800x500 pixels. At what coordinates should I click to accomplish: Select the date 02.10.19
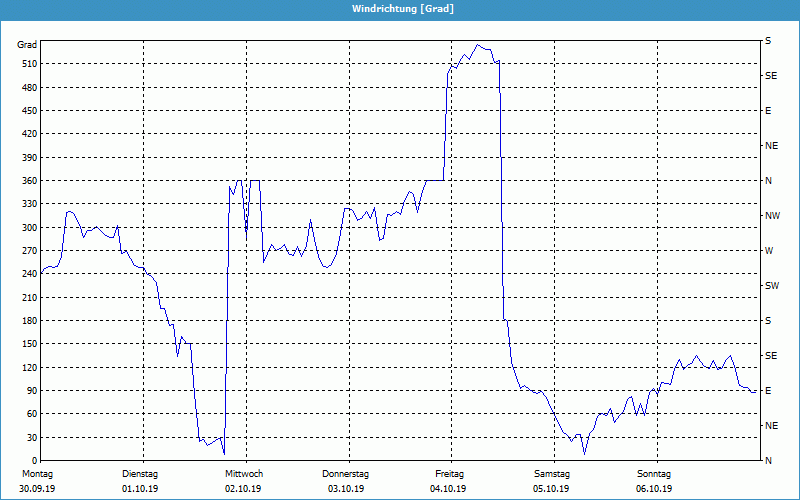(243, 489)
